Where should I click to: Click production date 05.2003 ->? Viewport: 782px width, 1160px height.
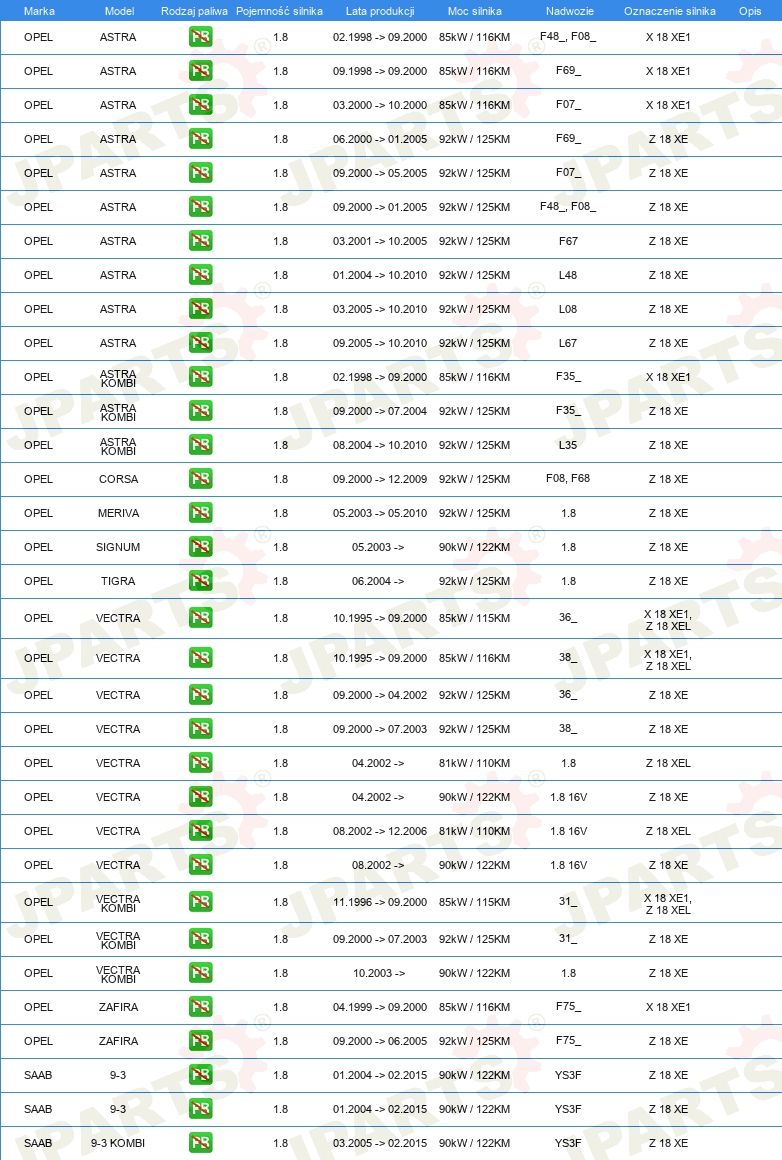(378, 547)
